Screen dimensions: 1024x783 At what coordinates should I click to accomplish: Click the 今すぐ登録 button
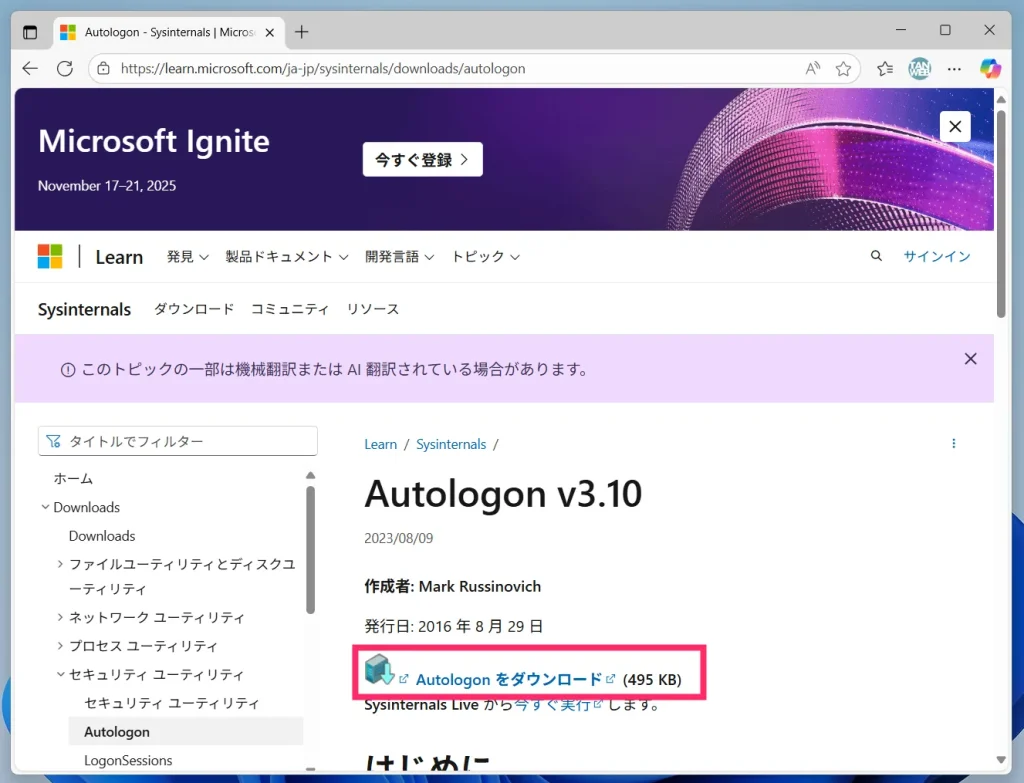(423, 159)
